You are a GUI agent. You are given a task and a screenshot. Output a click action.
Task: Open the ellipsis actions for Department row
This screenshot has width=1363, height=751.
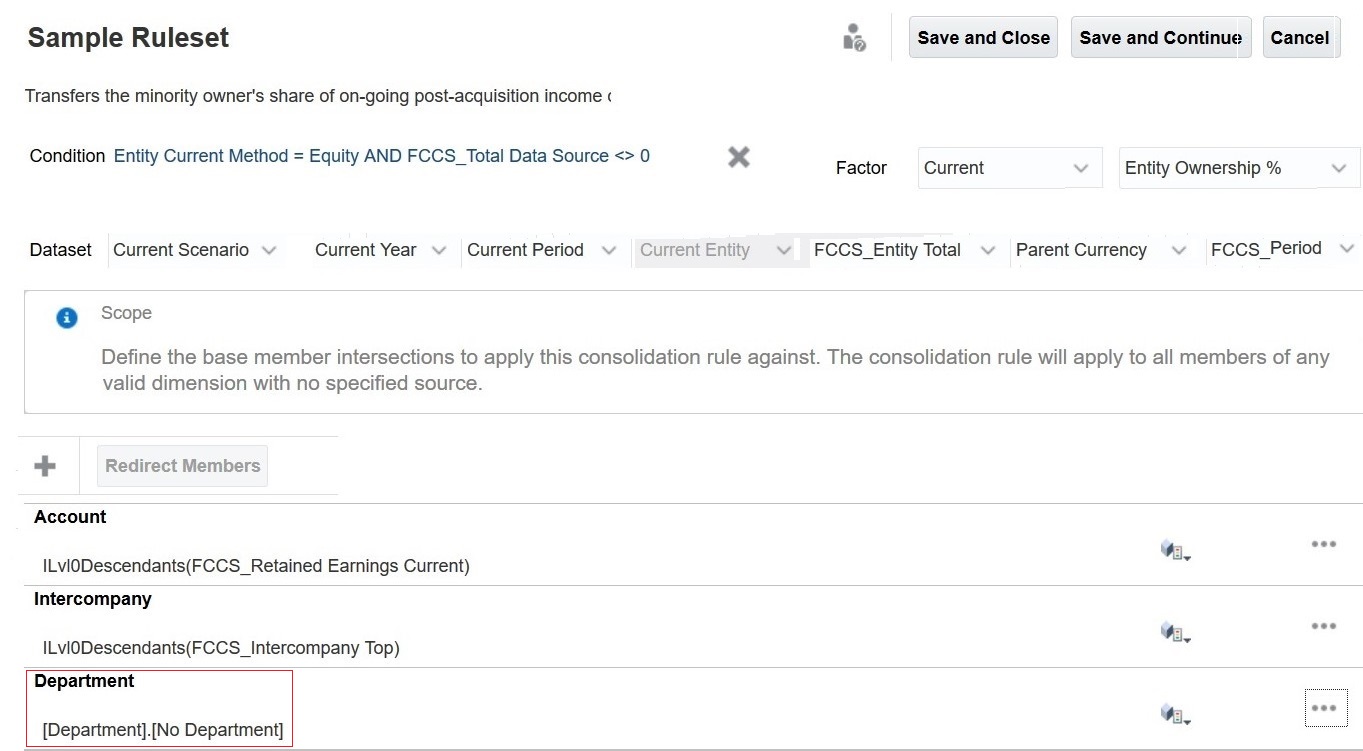point(1325,708)
